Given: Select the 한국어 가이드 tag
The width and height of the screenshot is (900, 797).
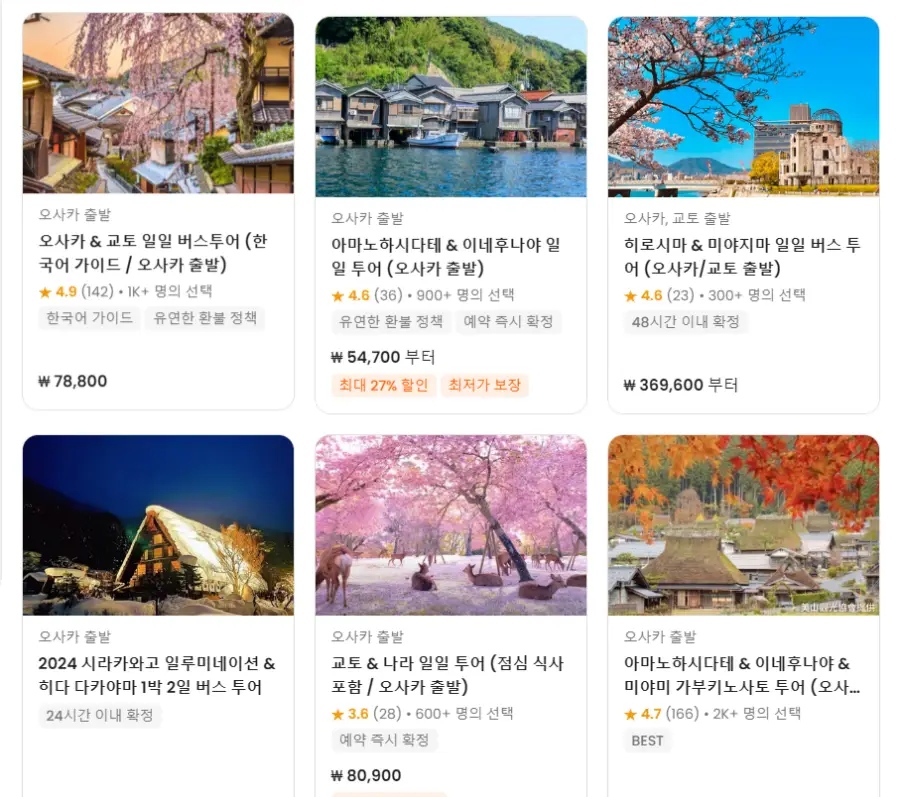Looking at the screenshot, I should click(x=90, y=318).
